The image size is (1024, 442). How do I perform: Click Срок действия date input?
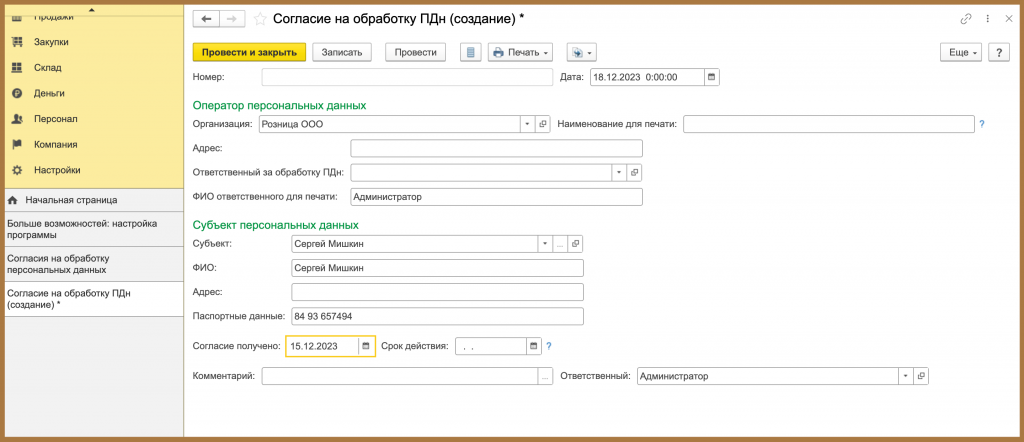click(490, 346)
